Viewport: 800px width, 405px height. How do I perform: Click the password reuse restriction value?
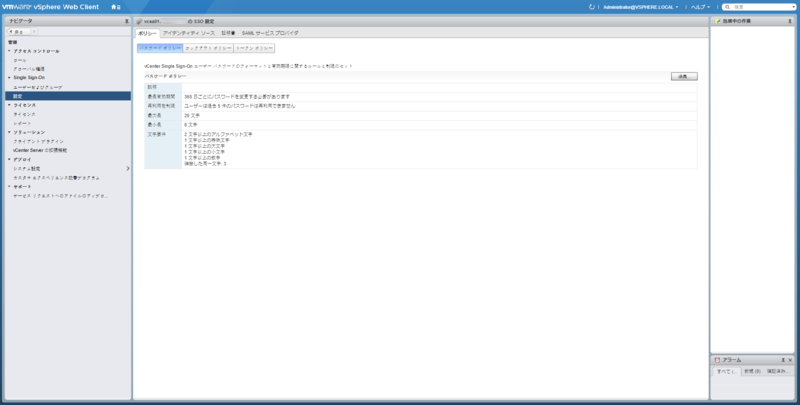tap(240, 106)
